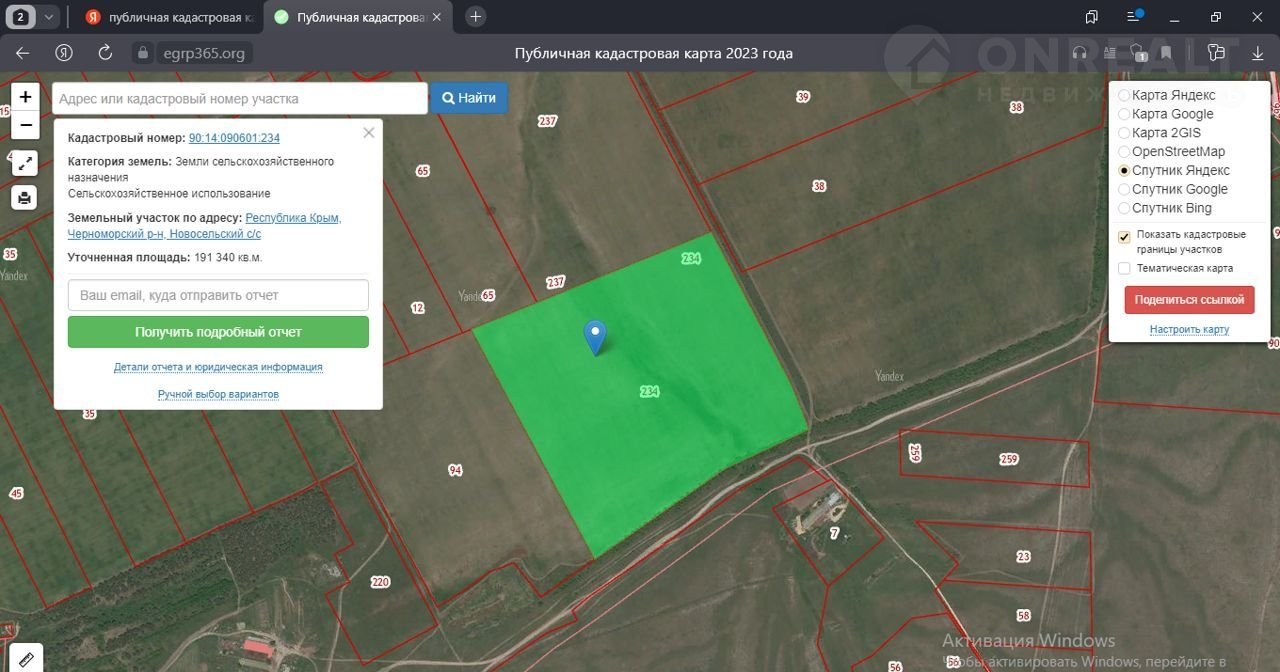Click the Найти search button
1280x672 pixels.
(469, 98)
